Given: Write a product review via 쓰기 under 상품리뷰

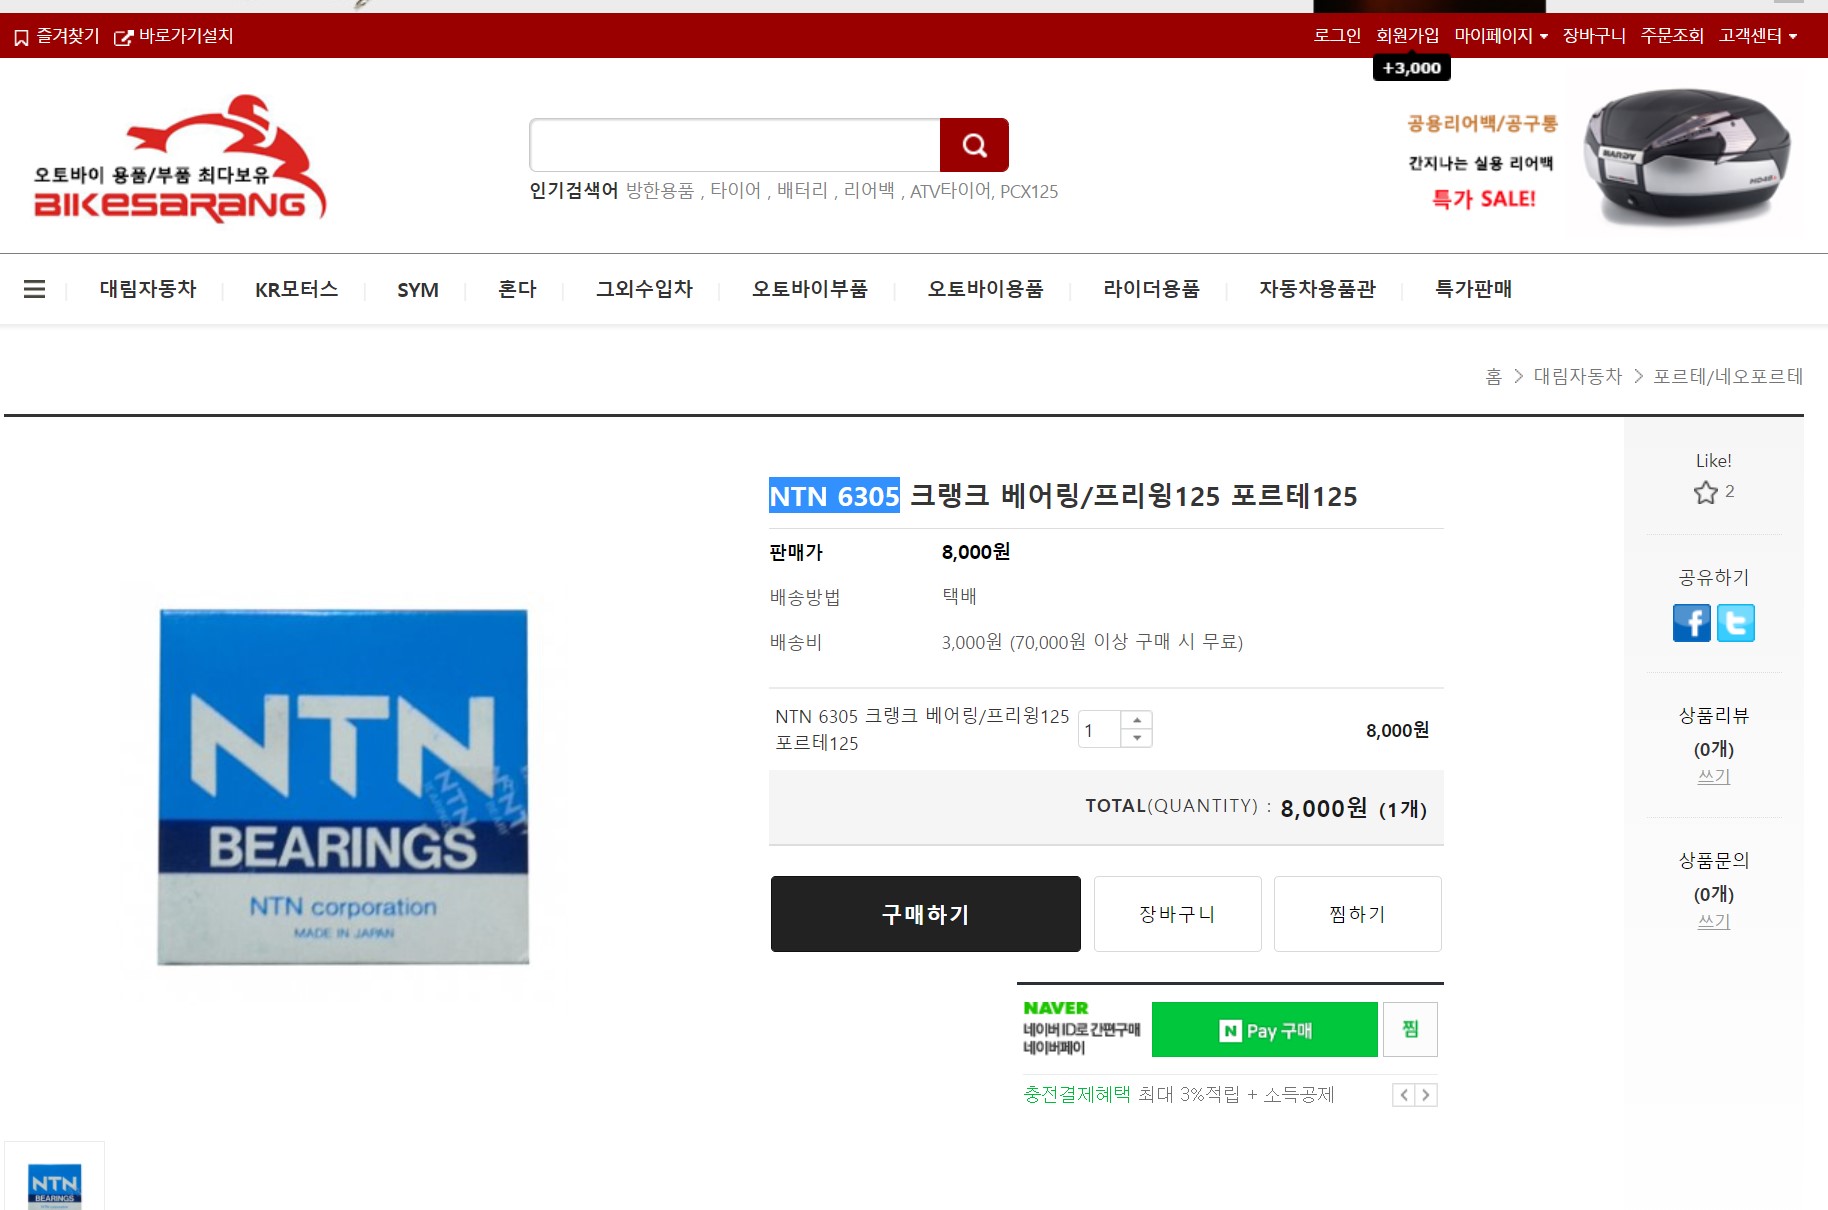Looking at the screenshot, I should tap(1713, 777).
